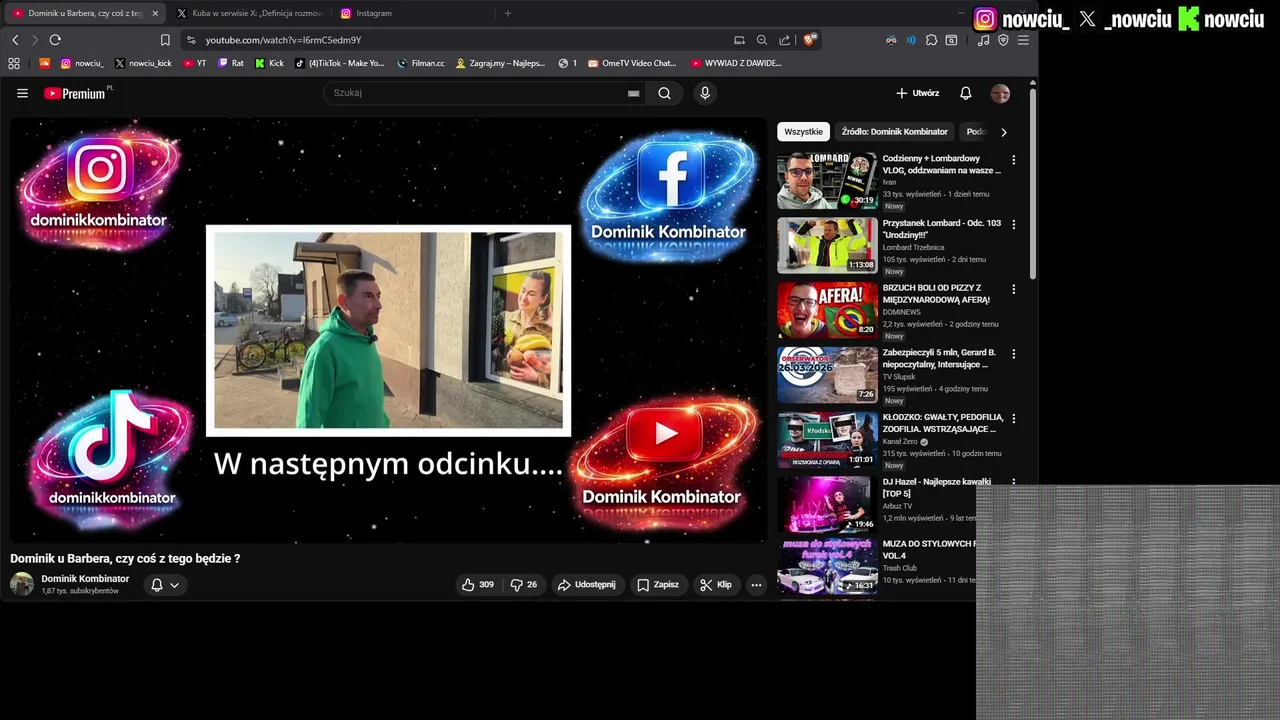Open next episode preview in end screen
This screenshot has width=1280, height=720.
pyautogui.click(x=388, y=331)
